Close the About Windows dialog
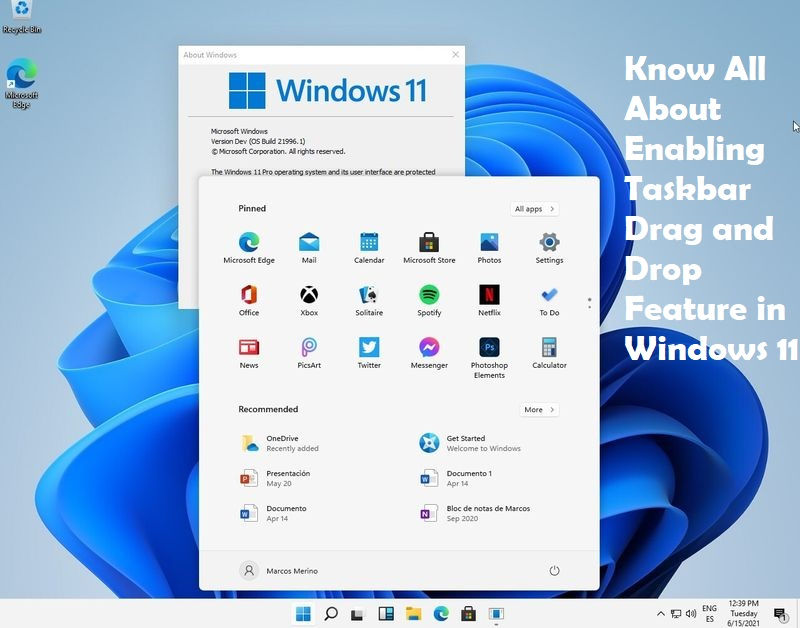Screen dimensions: 800x628 click(456, 55)
